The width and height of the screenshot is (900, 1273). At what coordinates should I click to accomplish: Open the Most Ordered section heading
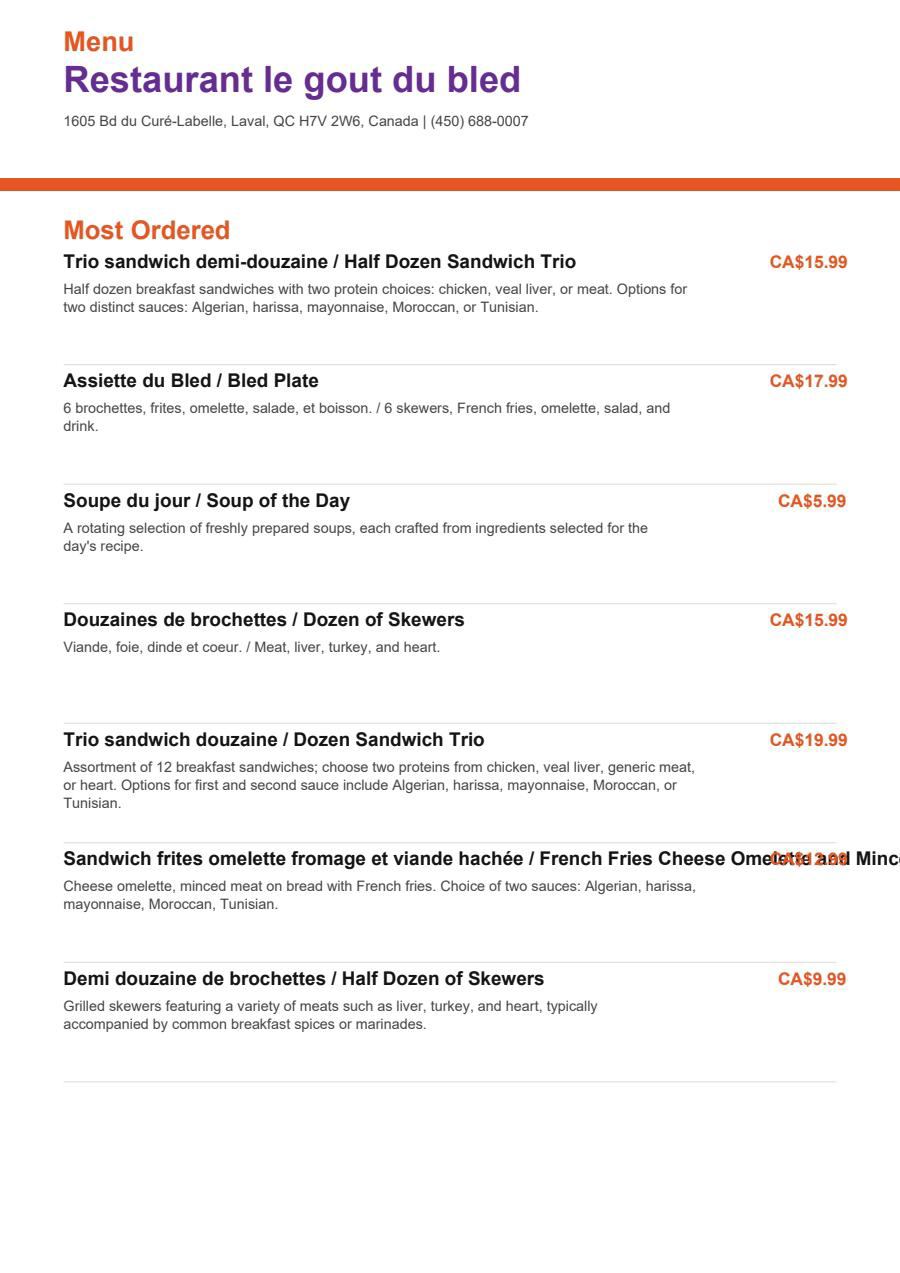(147, 231)
